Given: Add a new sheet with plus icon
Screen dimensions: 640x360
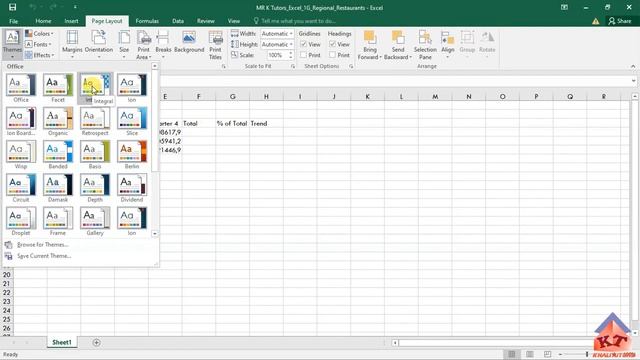Looking at the screenshot, I should tap(96, 342).
